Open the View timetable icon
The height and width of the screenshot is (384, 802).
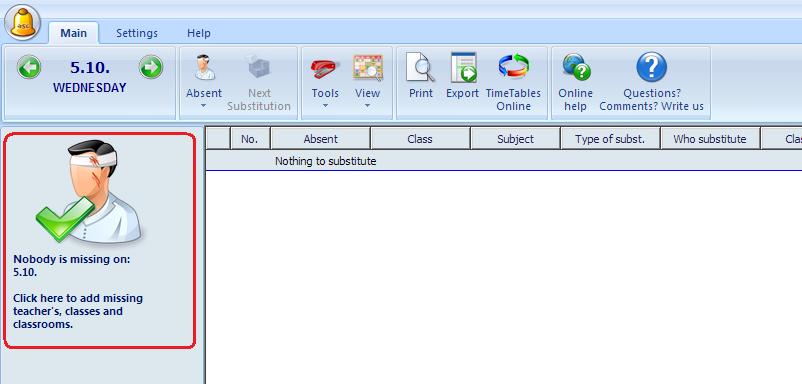click(x=368, y=67)
